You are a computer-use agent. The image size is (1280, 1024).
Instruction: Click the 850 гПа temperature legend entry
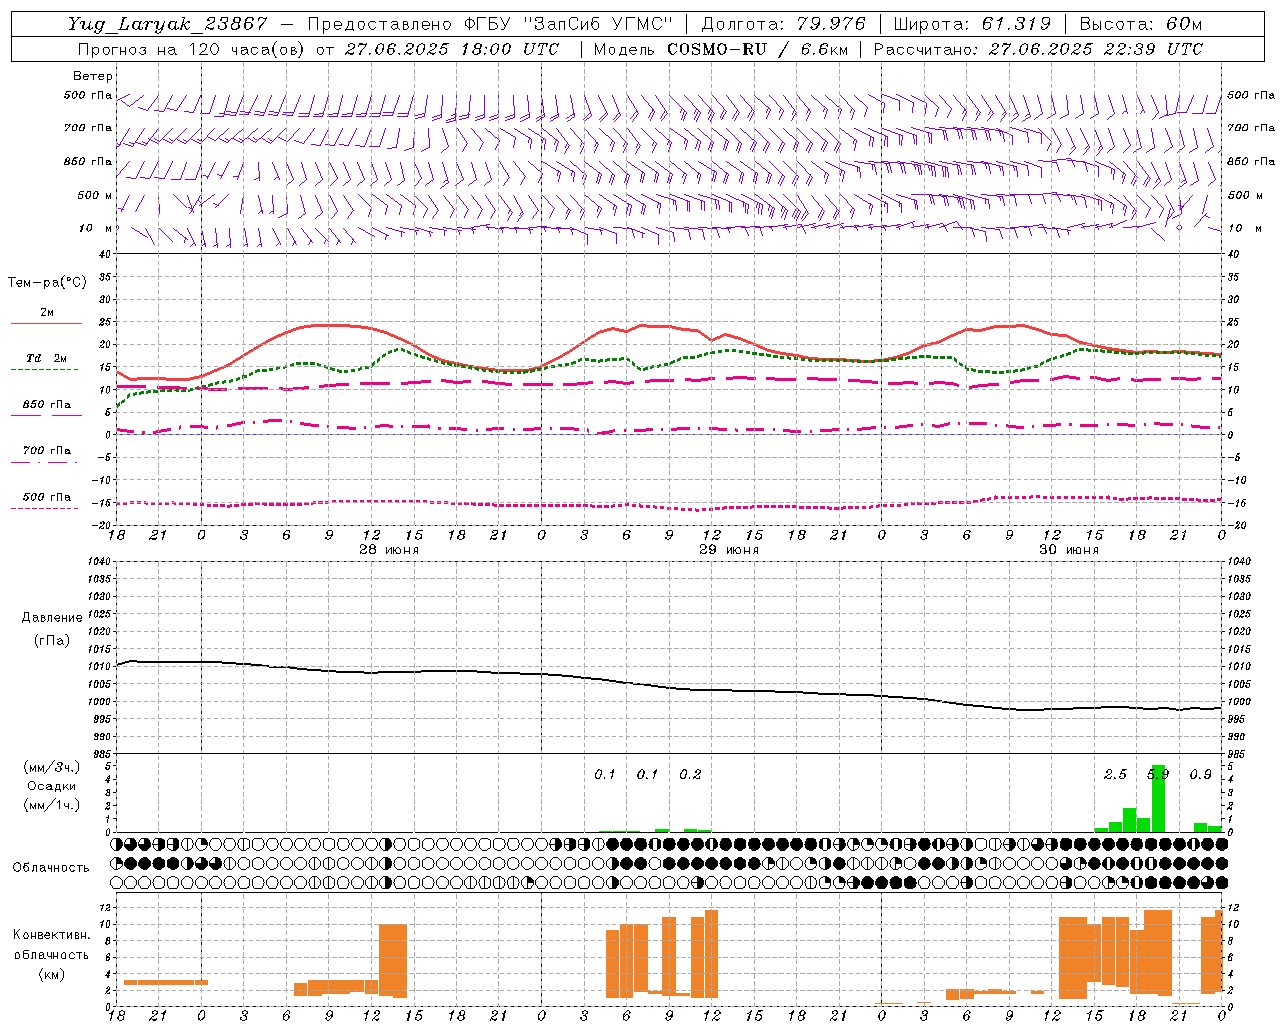[47, 404]
